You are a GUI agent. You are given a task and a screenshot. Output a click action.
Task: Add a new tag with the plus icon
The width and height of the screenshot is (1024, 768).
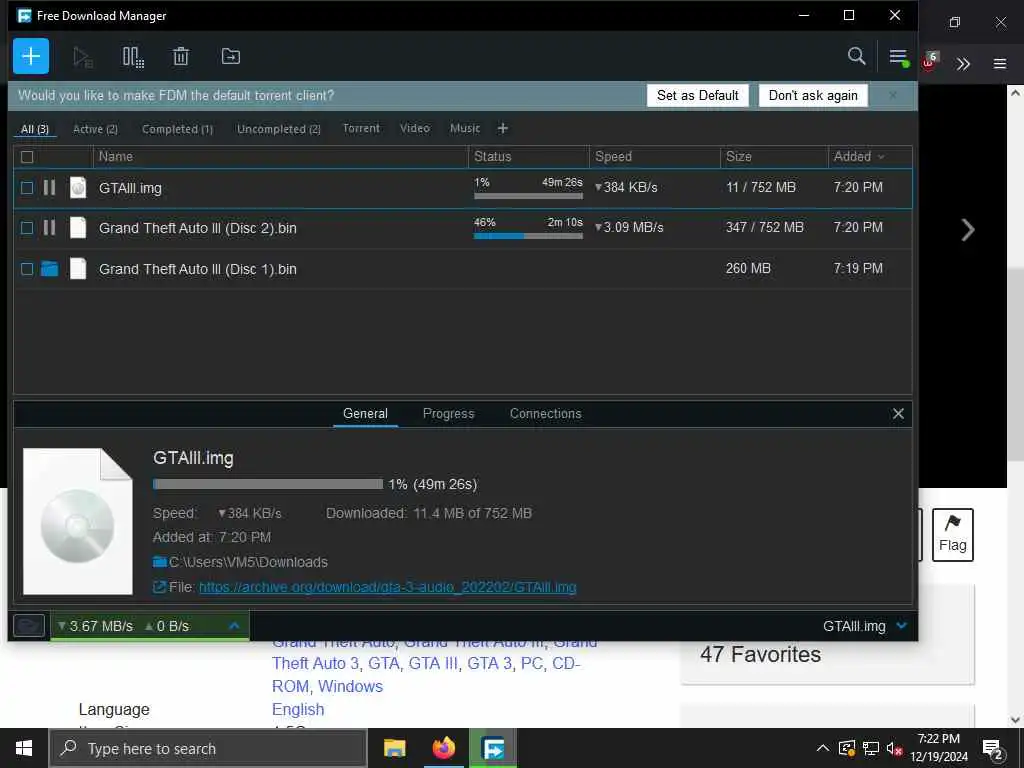click(503, 129)
